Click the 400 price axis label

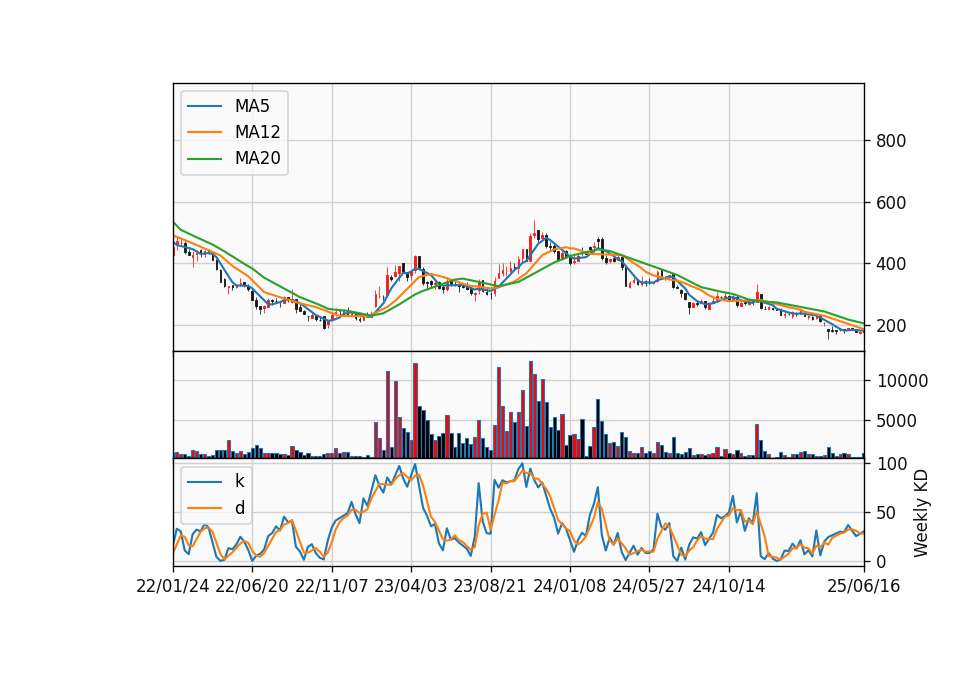[891, 264]
